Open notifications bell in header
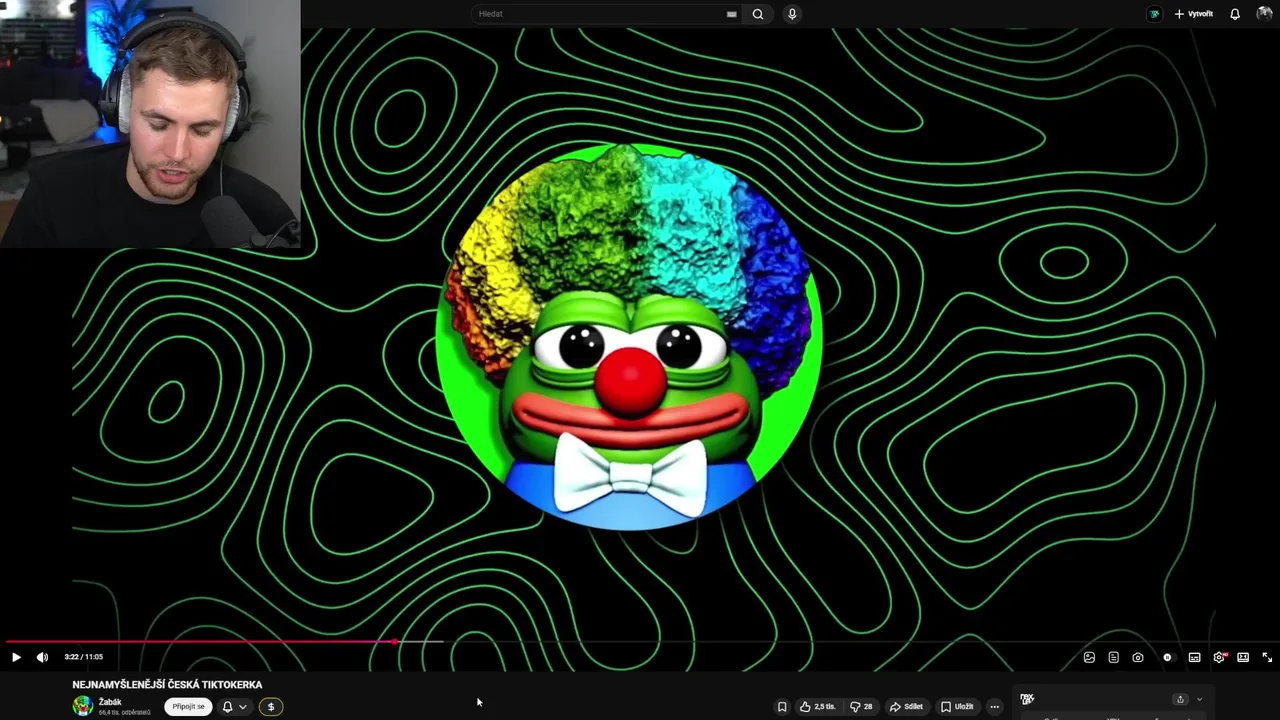The height and width of the screenshot is (720, 1280). click(x=1235, y=14)
